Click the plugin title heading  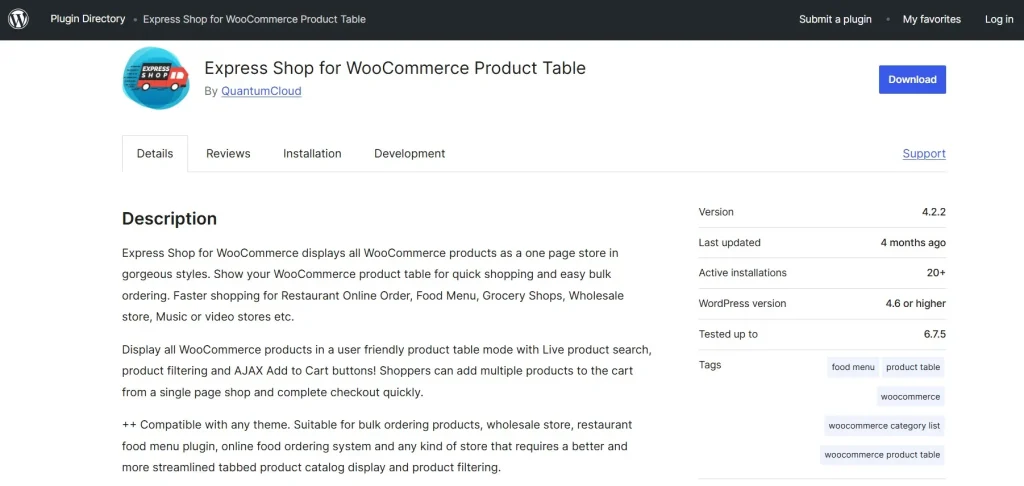tap(395, 68)
